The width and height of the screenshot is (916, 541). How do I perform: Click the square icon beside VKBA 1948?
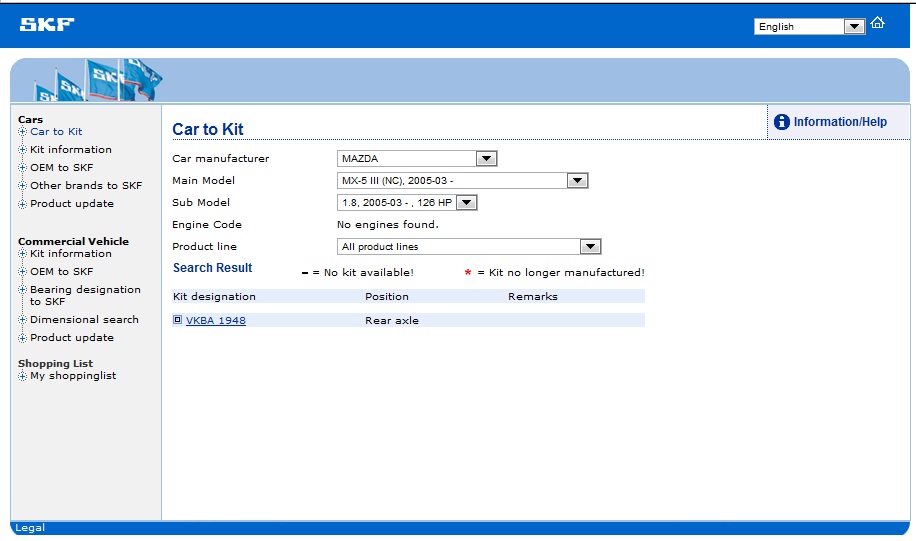coord(178,320)
